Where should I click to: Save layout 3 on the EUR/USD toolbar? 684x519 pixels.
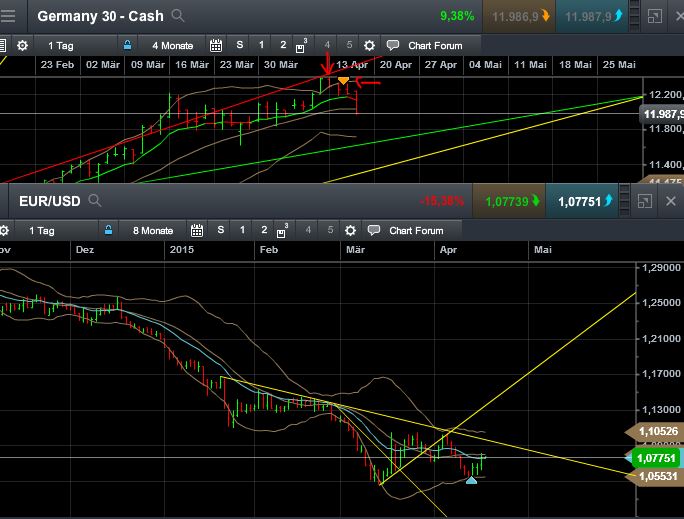[283, 230]
